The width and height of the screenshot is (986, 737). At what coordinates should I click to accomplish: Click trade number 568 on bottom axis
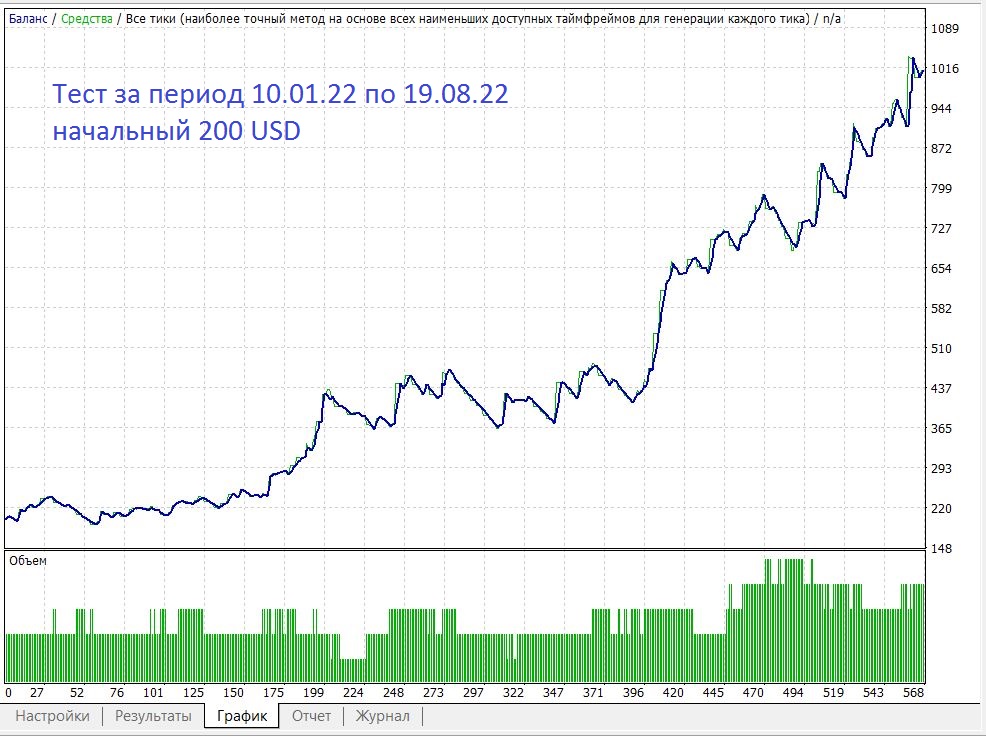click(x=913, y=692)
